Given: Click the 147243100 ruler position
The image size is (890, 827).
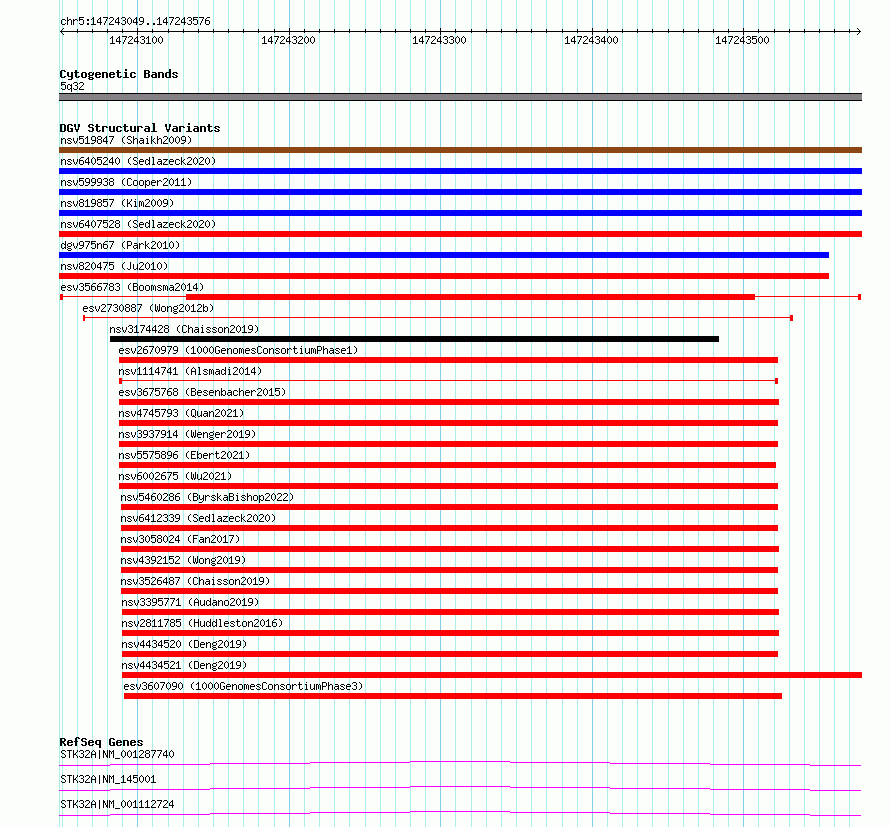Looking at the screenshot, I should 136,40.
